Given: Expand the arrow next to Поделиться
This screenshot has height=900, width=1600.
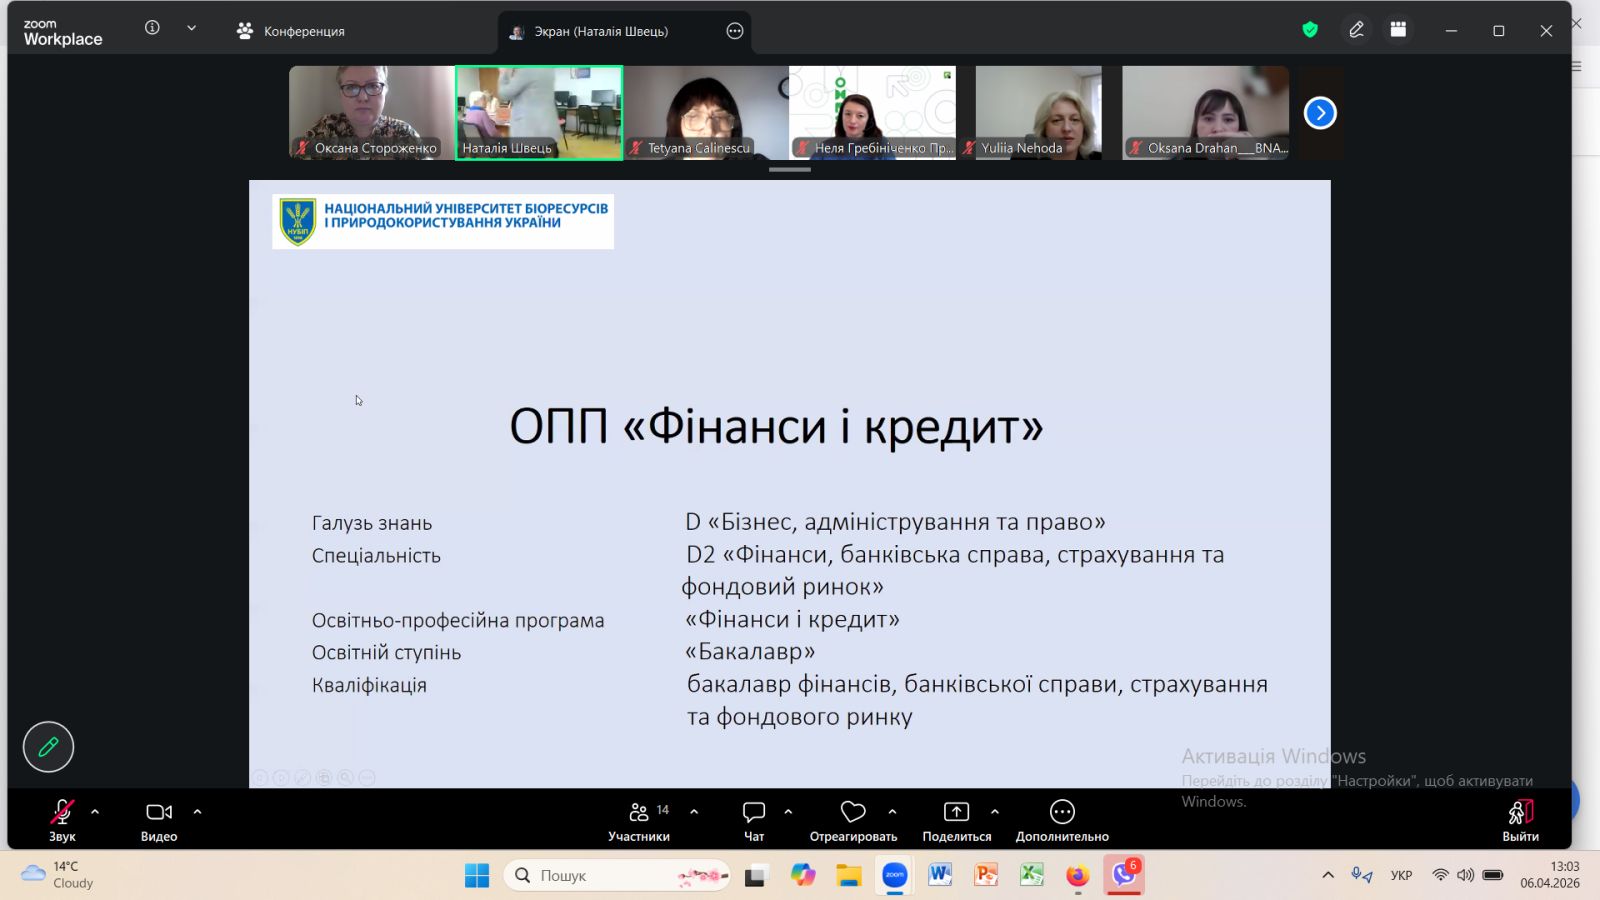Looking at the screenshot, I should 994,812.
